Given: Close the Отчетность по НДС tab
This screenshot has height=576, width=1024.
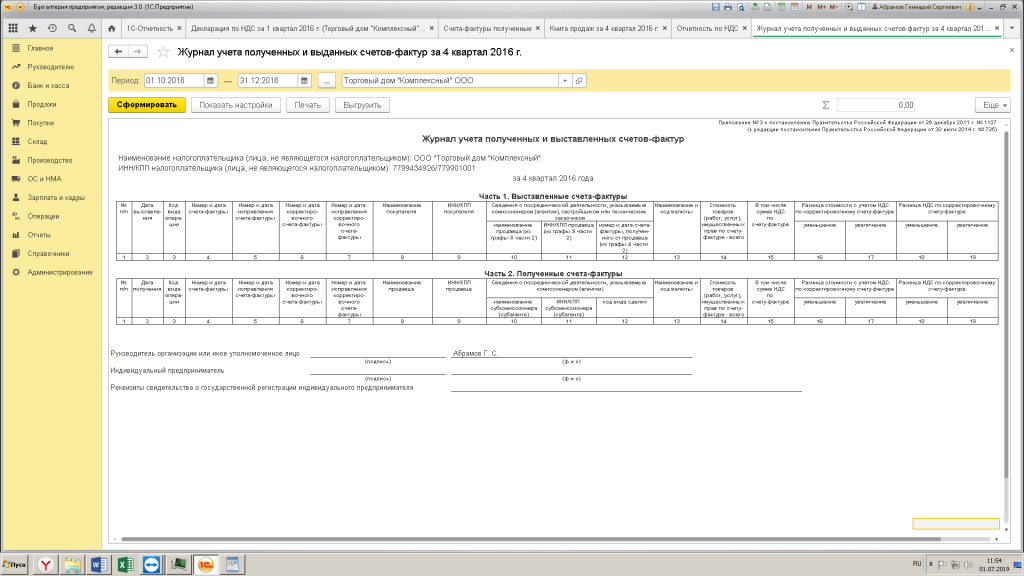Looking at the screenshot, I should click(744, 28).
